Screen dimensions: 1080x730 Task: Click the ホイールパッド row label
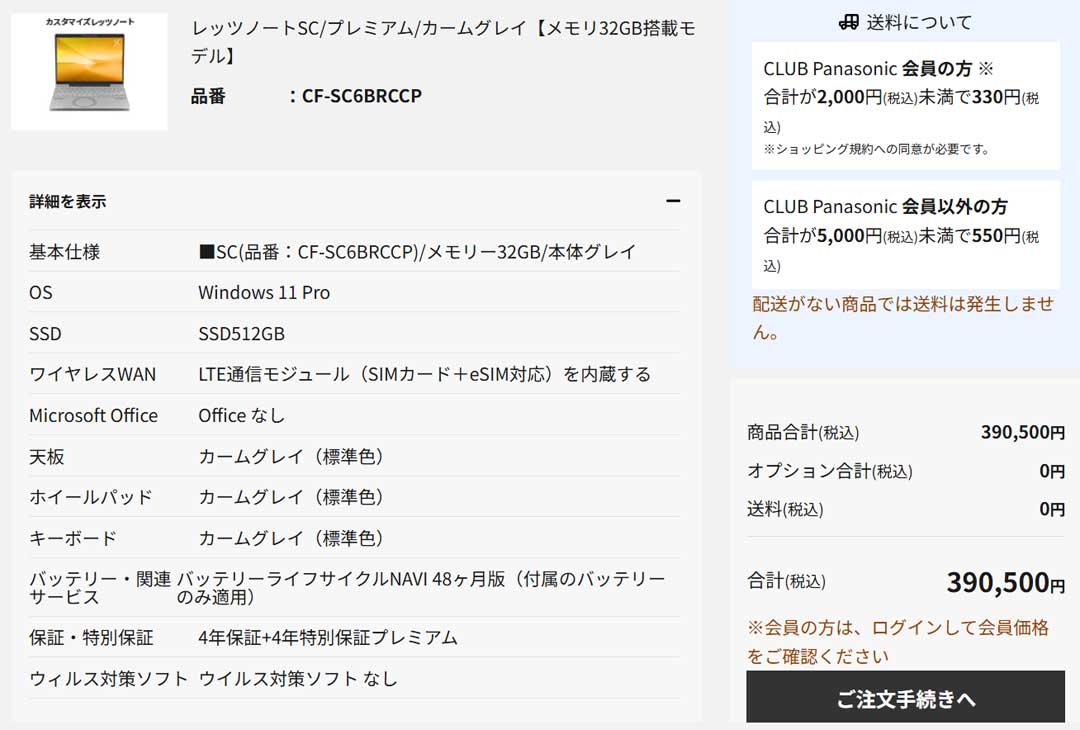coord(90,497)
